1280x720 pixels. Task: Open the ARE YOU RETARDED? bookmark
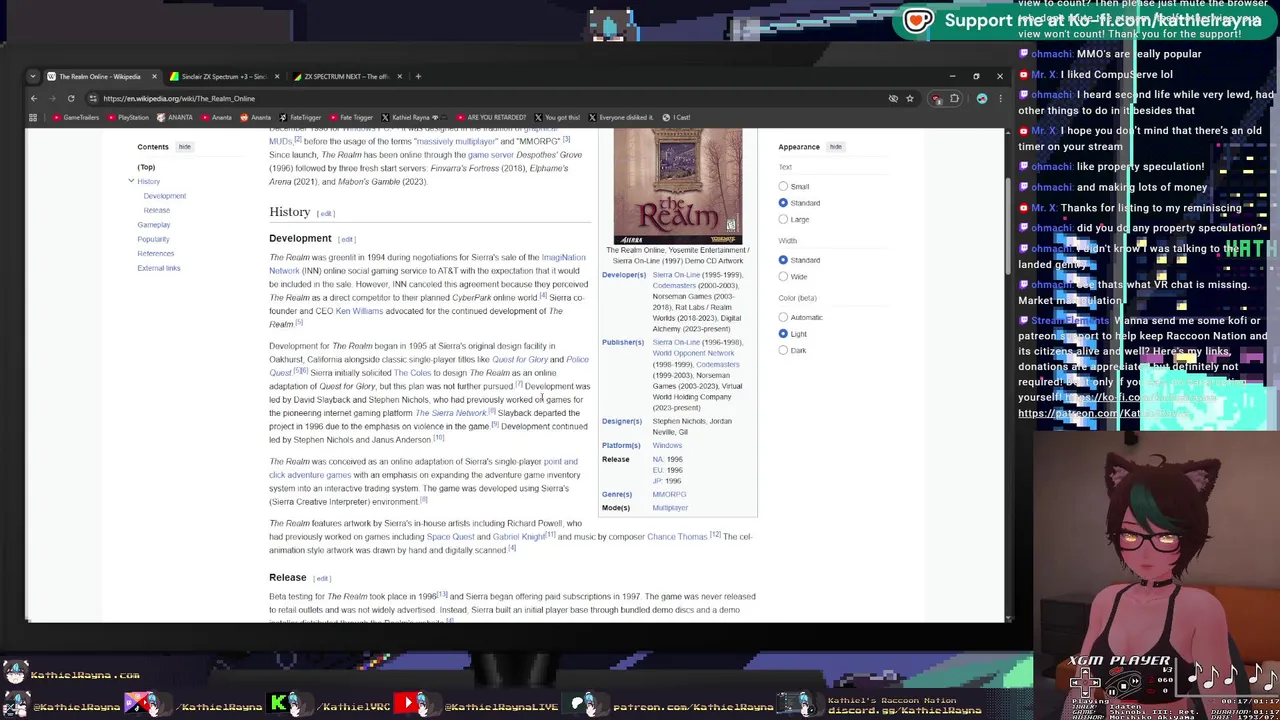click(491, 117)
